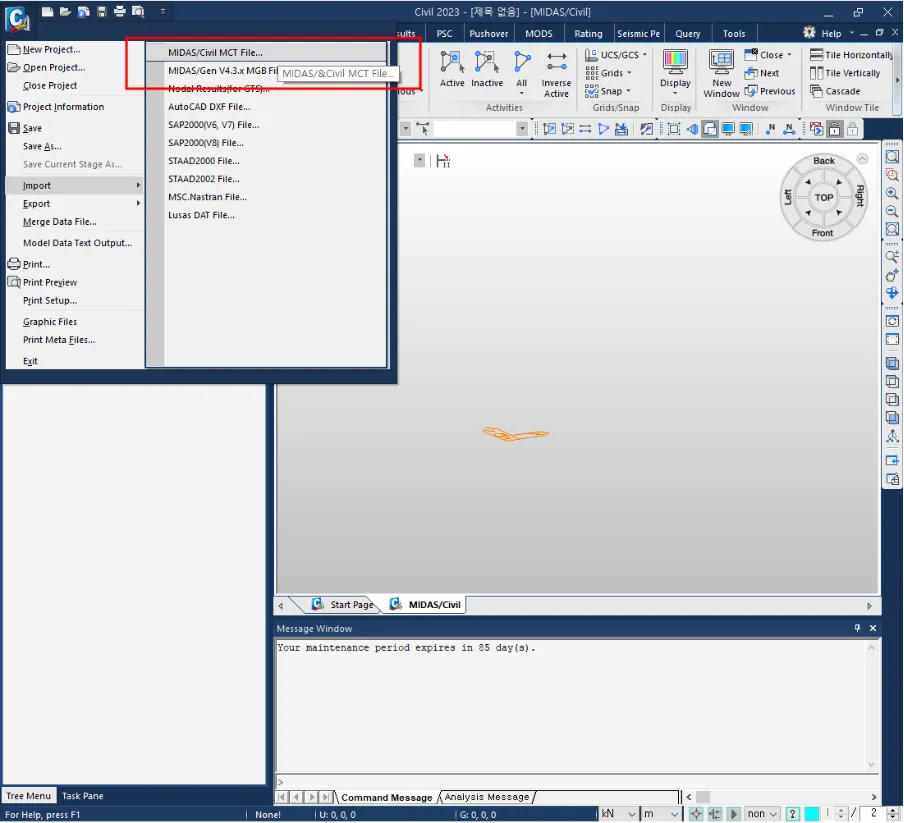The image size is (904, 823).
Task: Open the 'non' dropdown in status bar
Action: point(763,814)
